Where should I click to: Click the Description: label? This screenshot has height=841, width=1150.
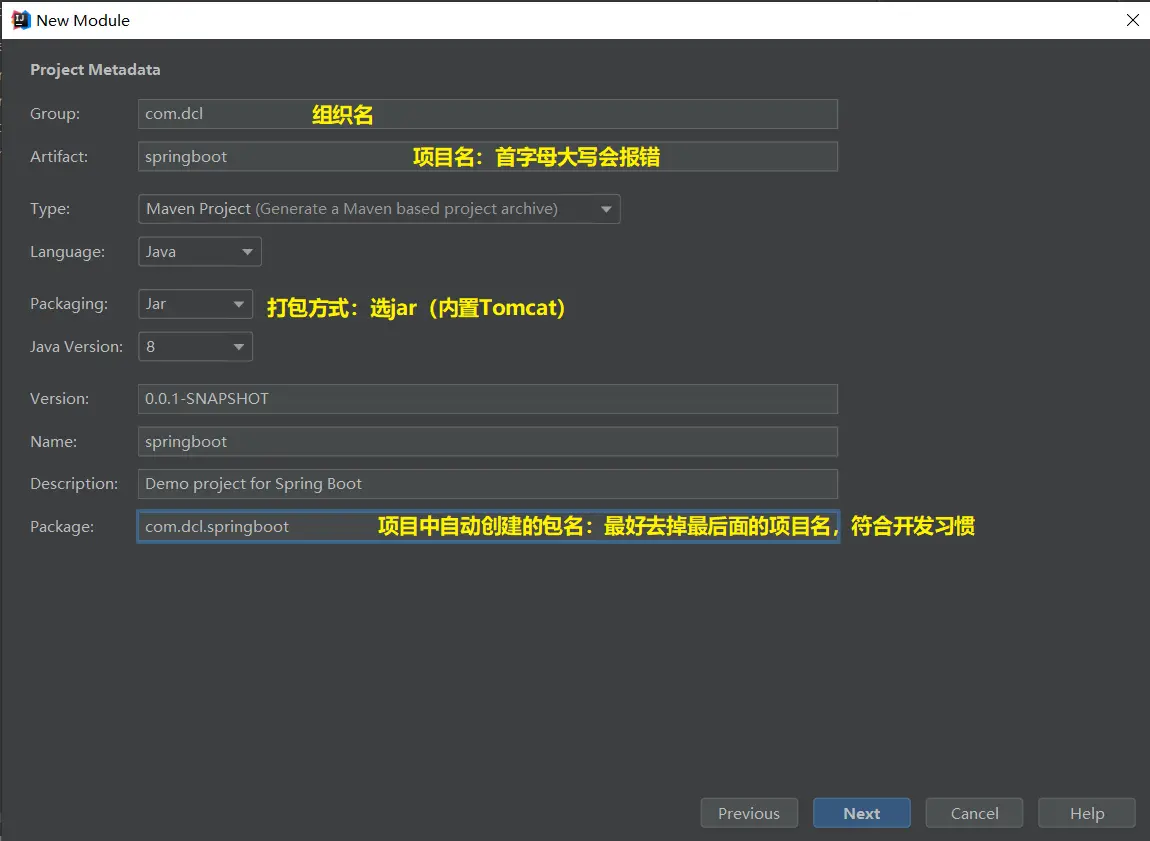pos(74,483)
